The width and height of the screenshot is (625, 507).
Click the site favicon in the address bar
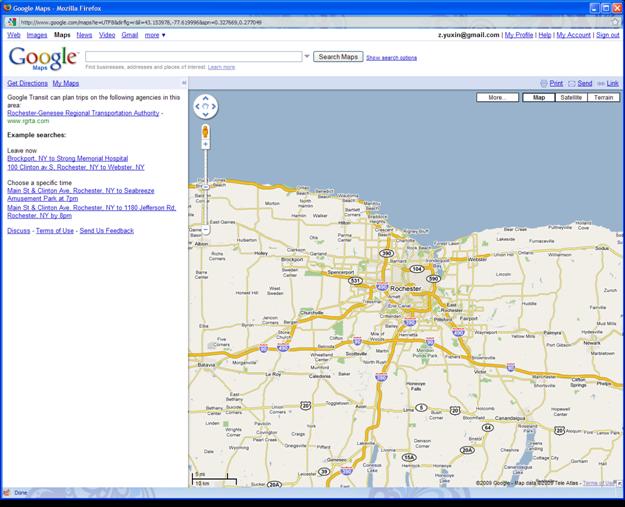click(x=12, y=22)
